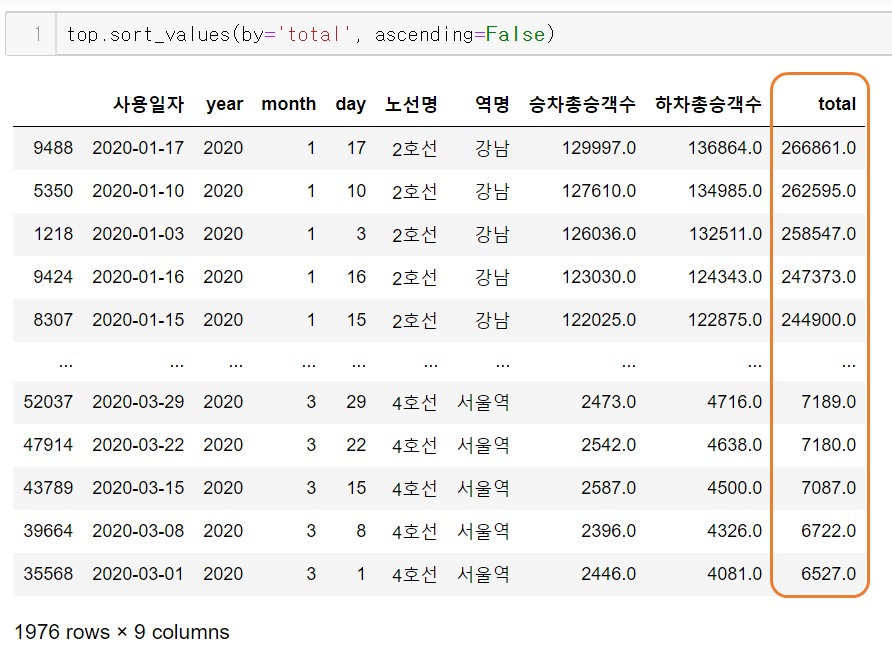Click row index 8307
The image size is (892, 650).
[53, 320]
